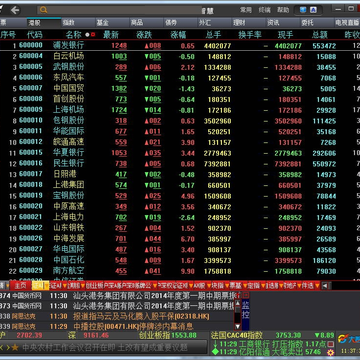360x360 pixels.
Task: Select the 上海机场 stock name
Action: click(x=69, y=109)
